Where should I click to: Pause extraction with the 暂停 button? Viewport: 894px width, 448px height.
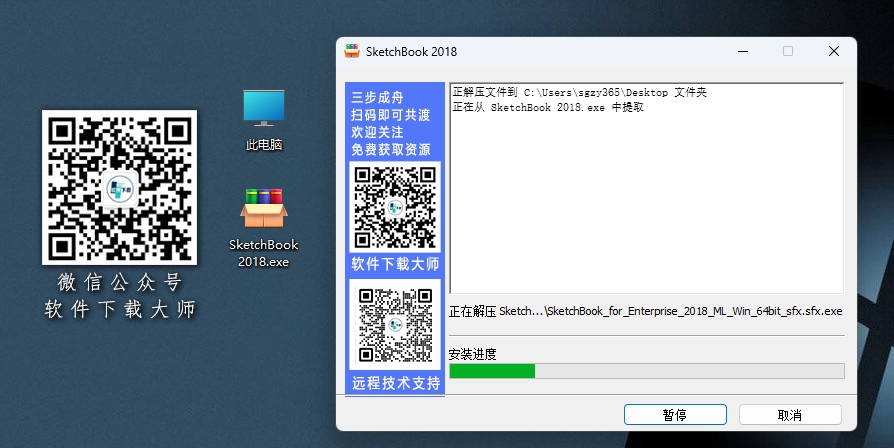click(675, 414)
